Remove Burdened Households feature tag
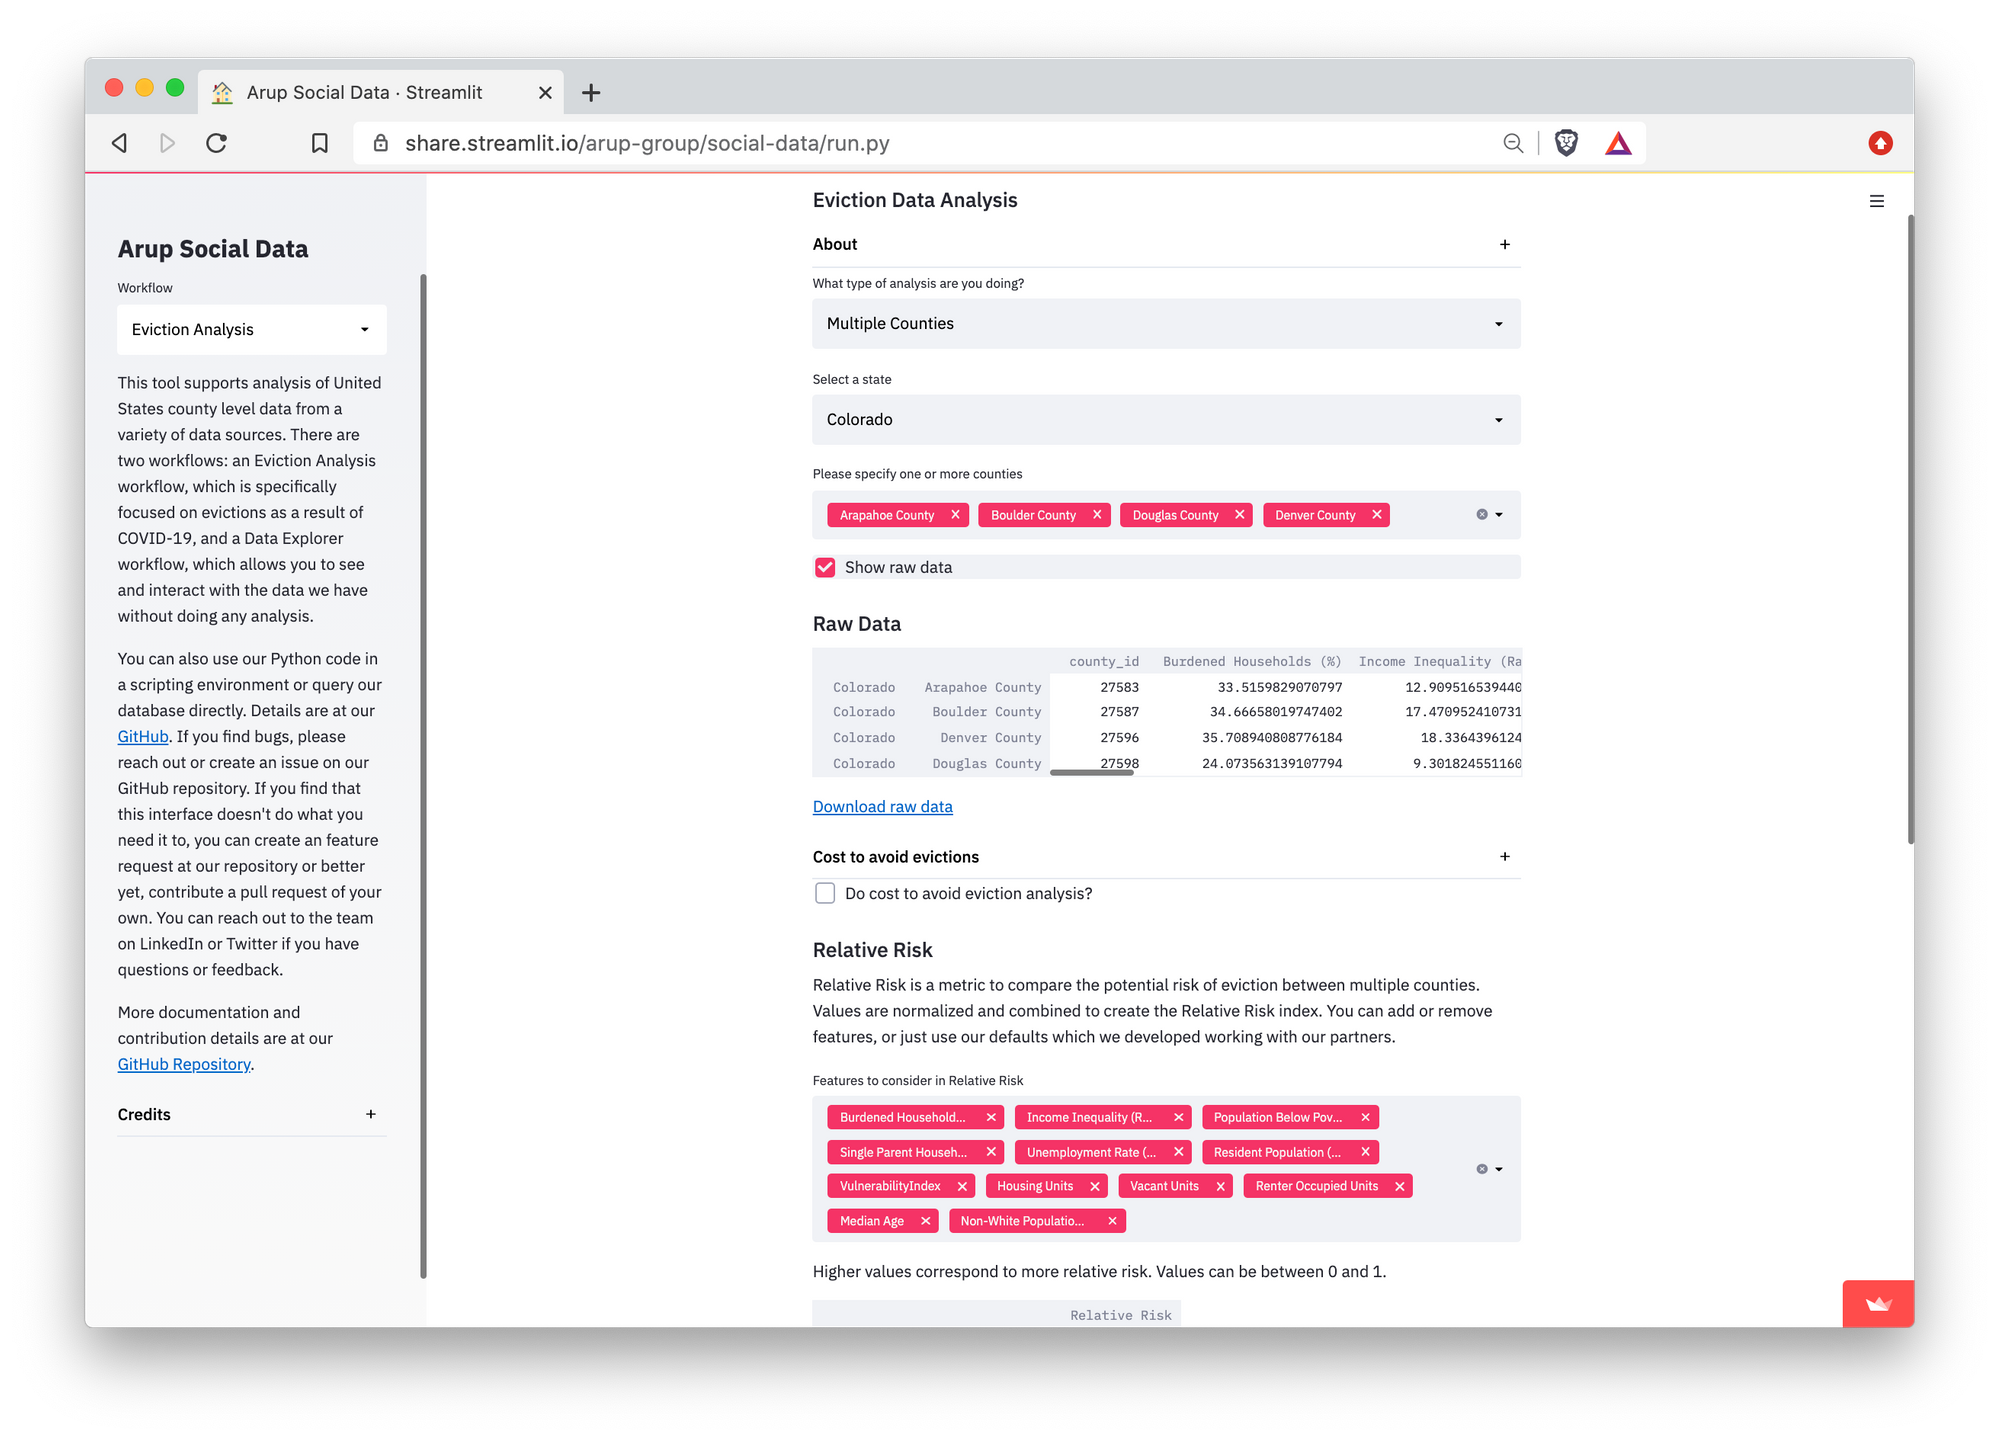This screenshot has width=2000, height=1441. point(991,1117)
